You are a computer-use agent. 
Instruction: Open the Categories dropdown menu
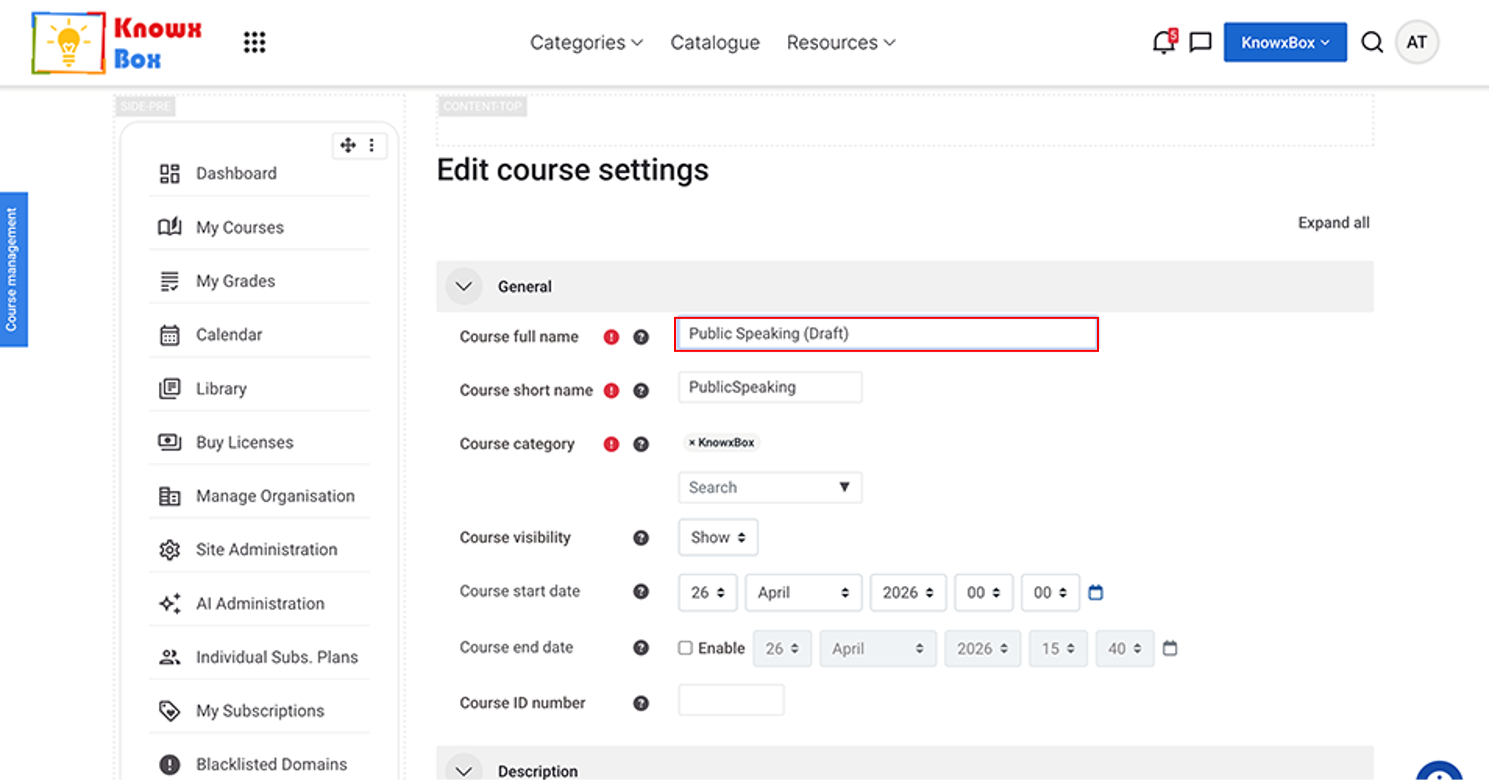pyautogui.click(x=586, y=42)
